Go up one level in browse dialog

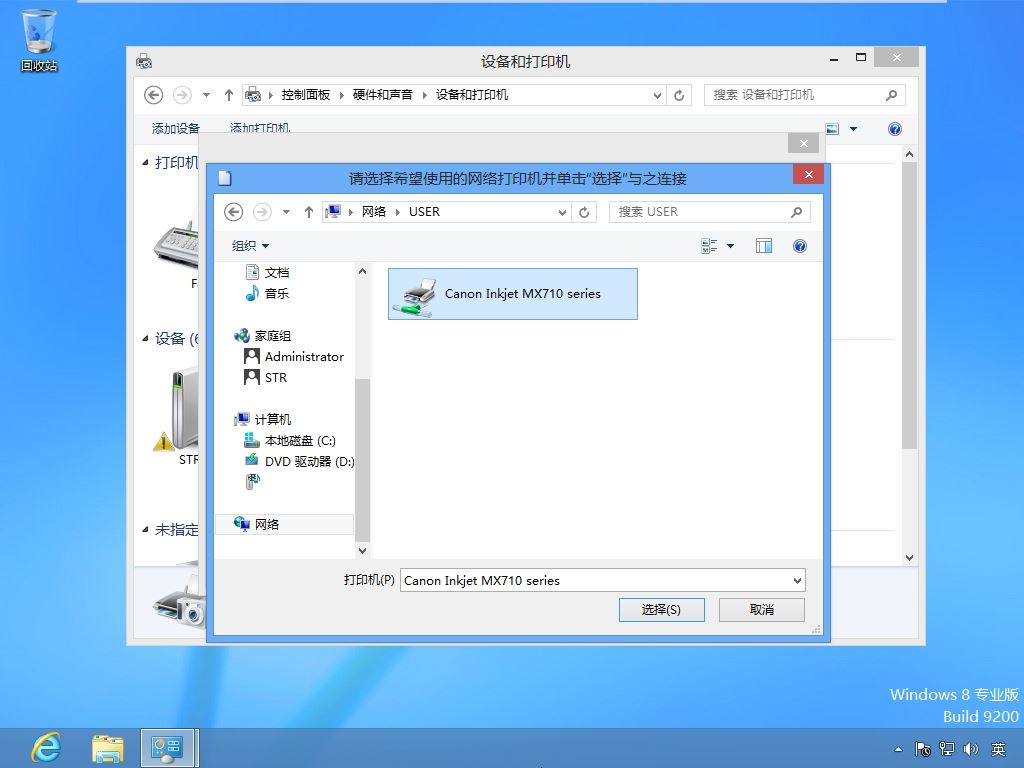(x=309, y=212)
